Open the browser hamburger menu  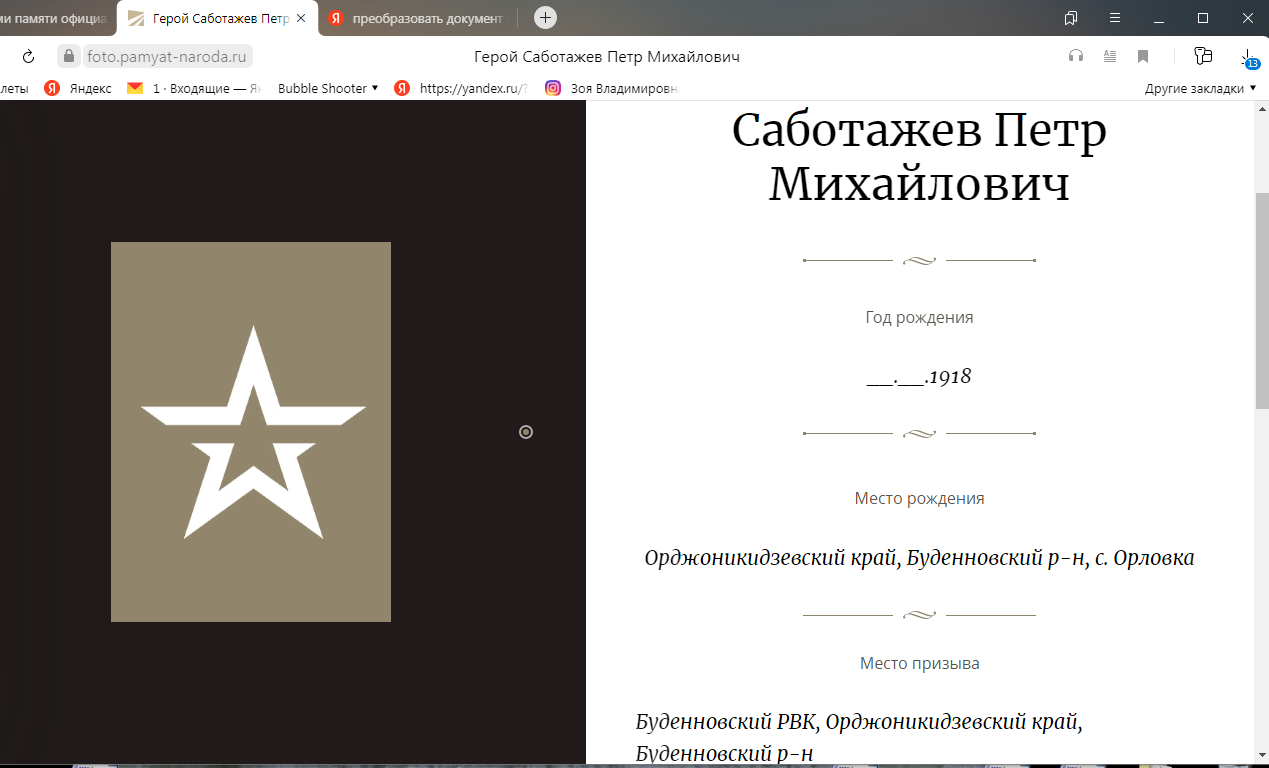pos(1115,18)
